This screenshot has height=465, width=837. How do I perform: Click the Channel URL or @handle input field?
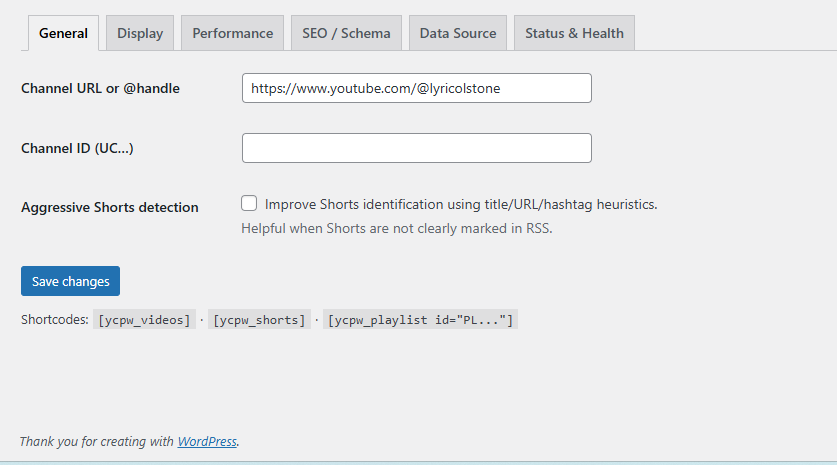416,88
